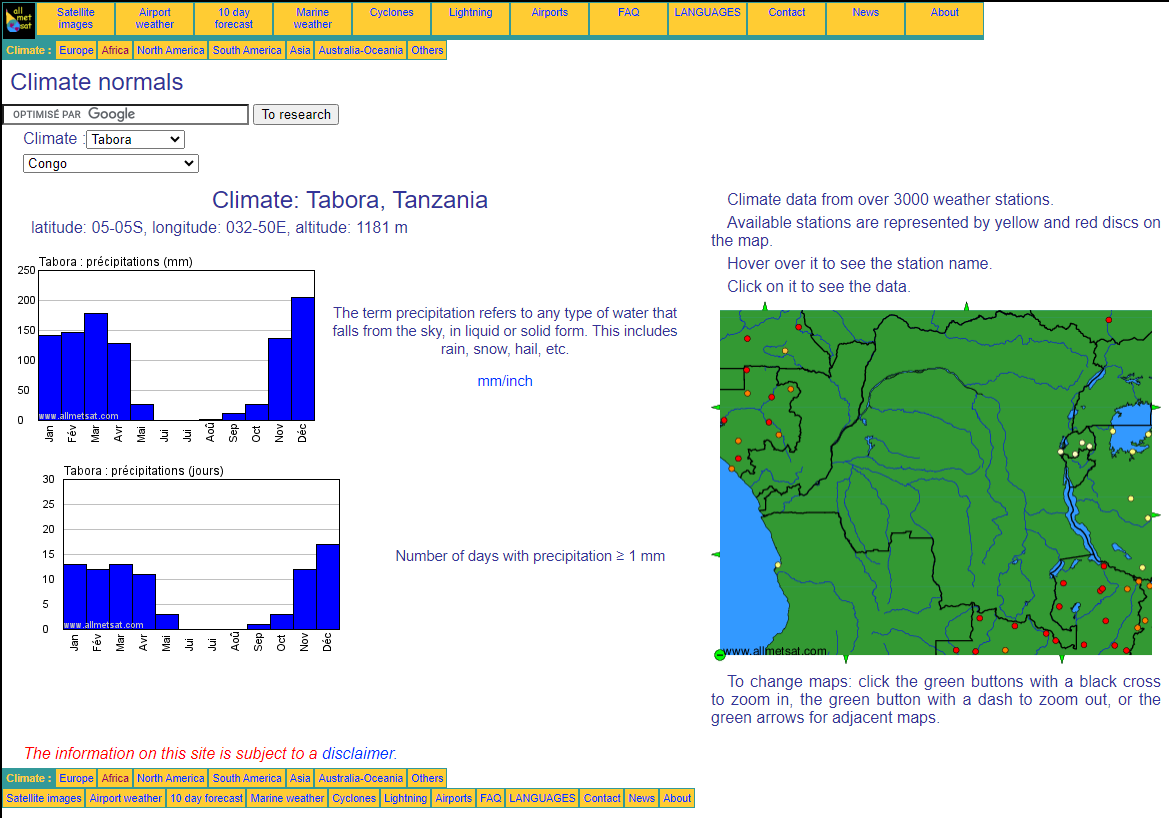Select Africa in the top Climate bar

(x=115, y=50)
